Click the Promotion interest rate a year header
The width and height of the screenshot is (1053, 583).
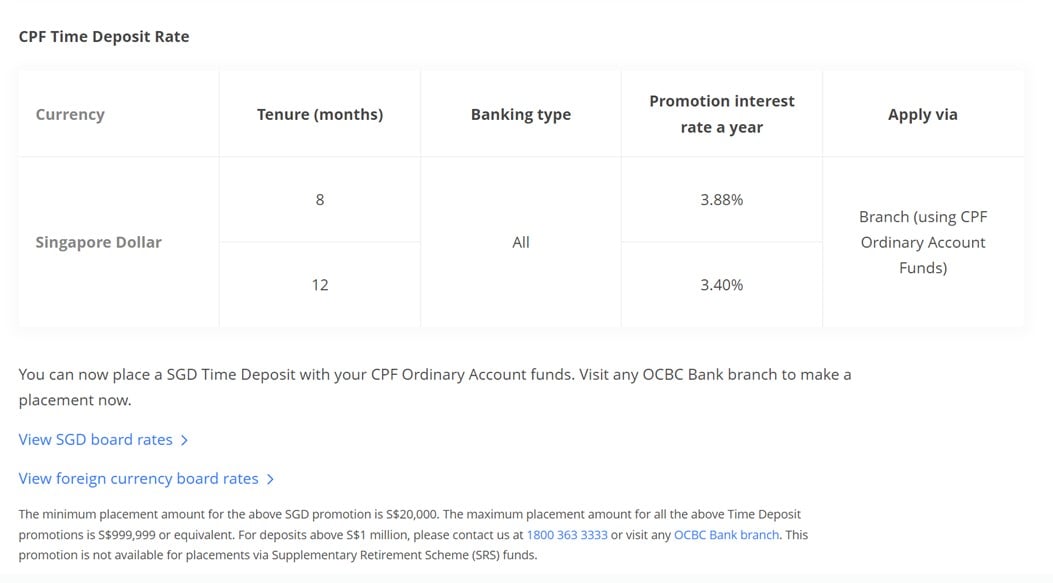click(x=721, y=114)
